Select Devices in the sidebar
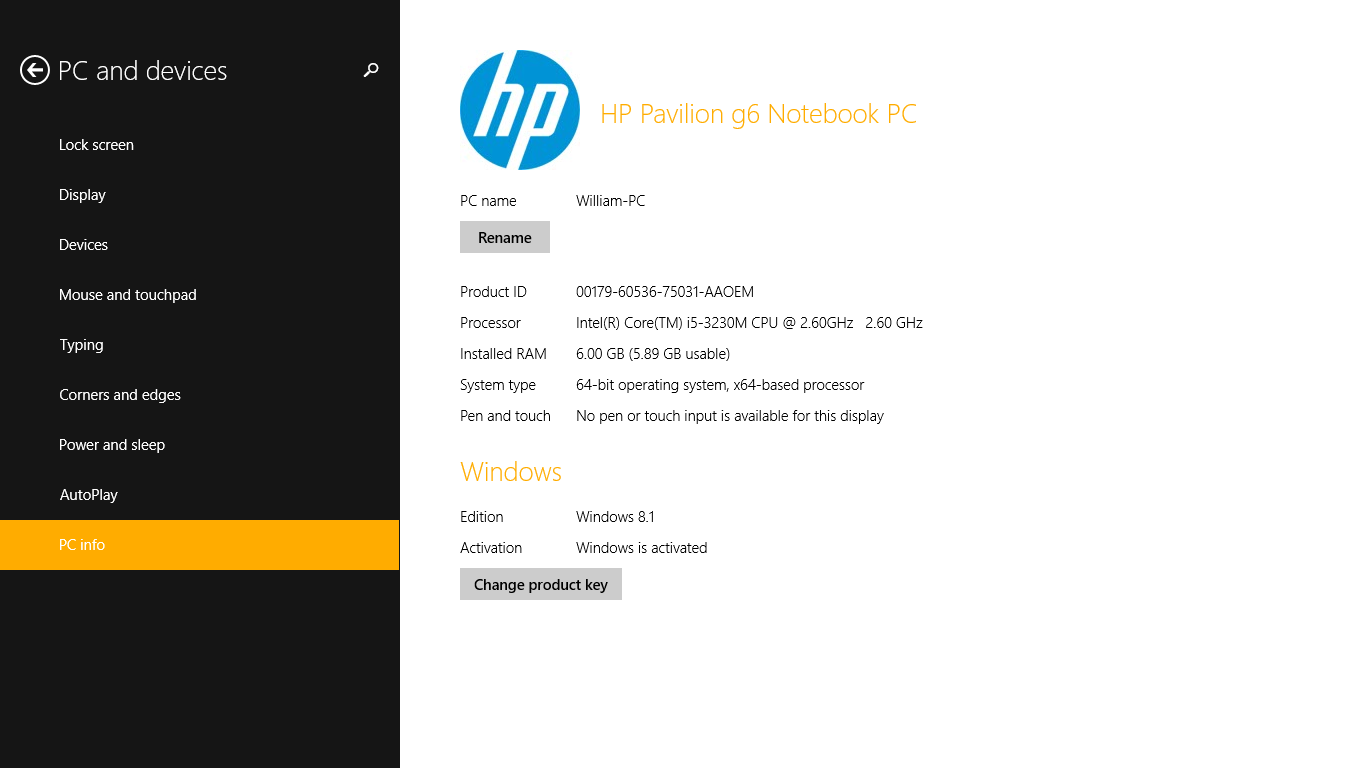Screen dimensions: 1366x768 83,245
